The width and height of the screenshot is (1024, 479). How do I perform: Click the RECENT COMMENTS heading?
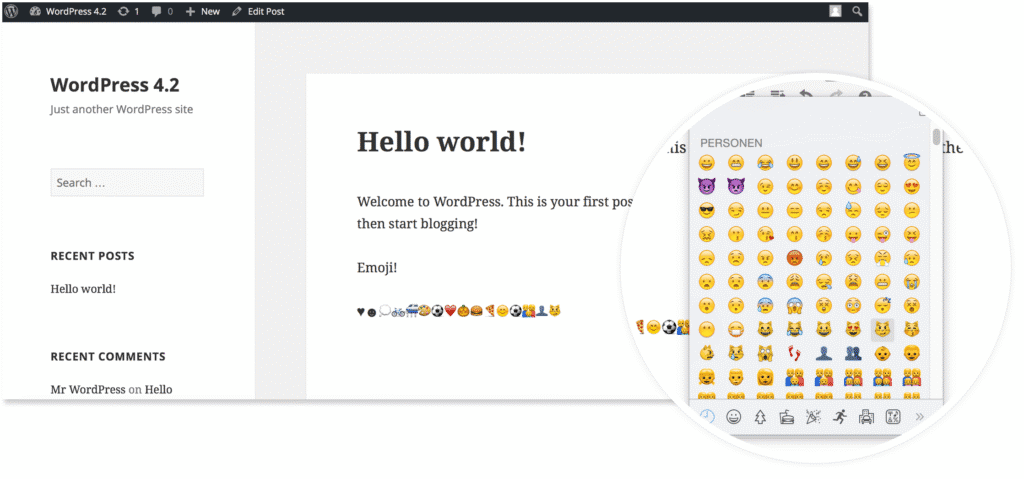pyautogui.click(x=108, y=356)
